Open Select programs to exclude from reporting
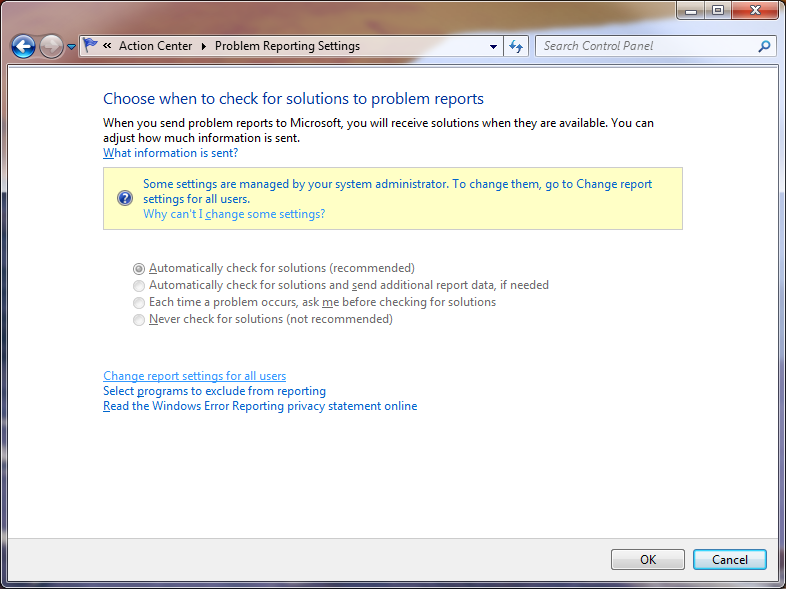This screenshot has height=589, width=786. pyautogui.click(x=215, y=391)
